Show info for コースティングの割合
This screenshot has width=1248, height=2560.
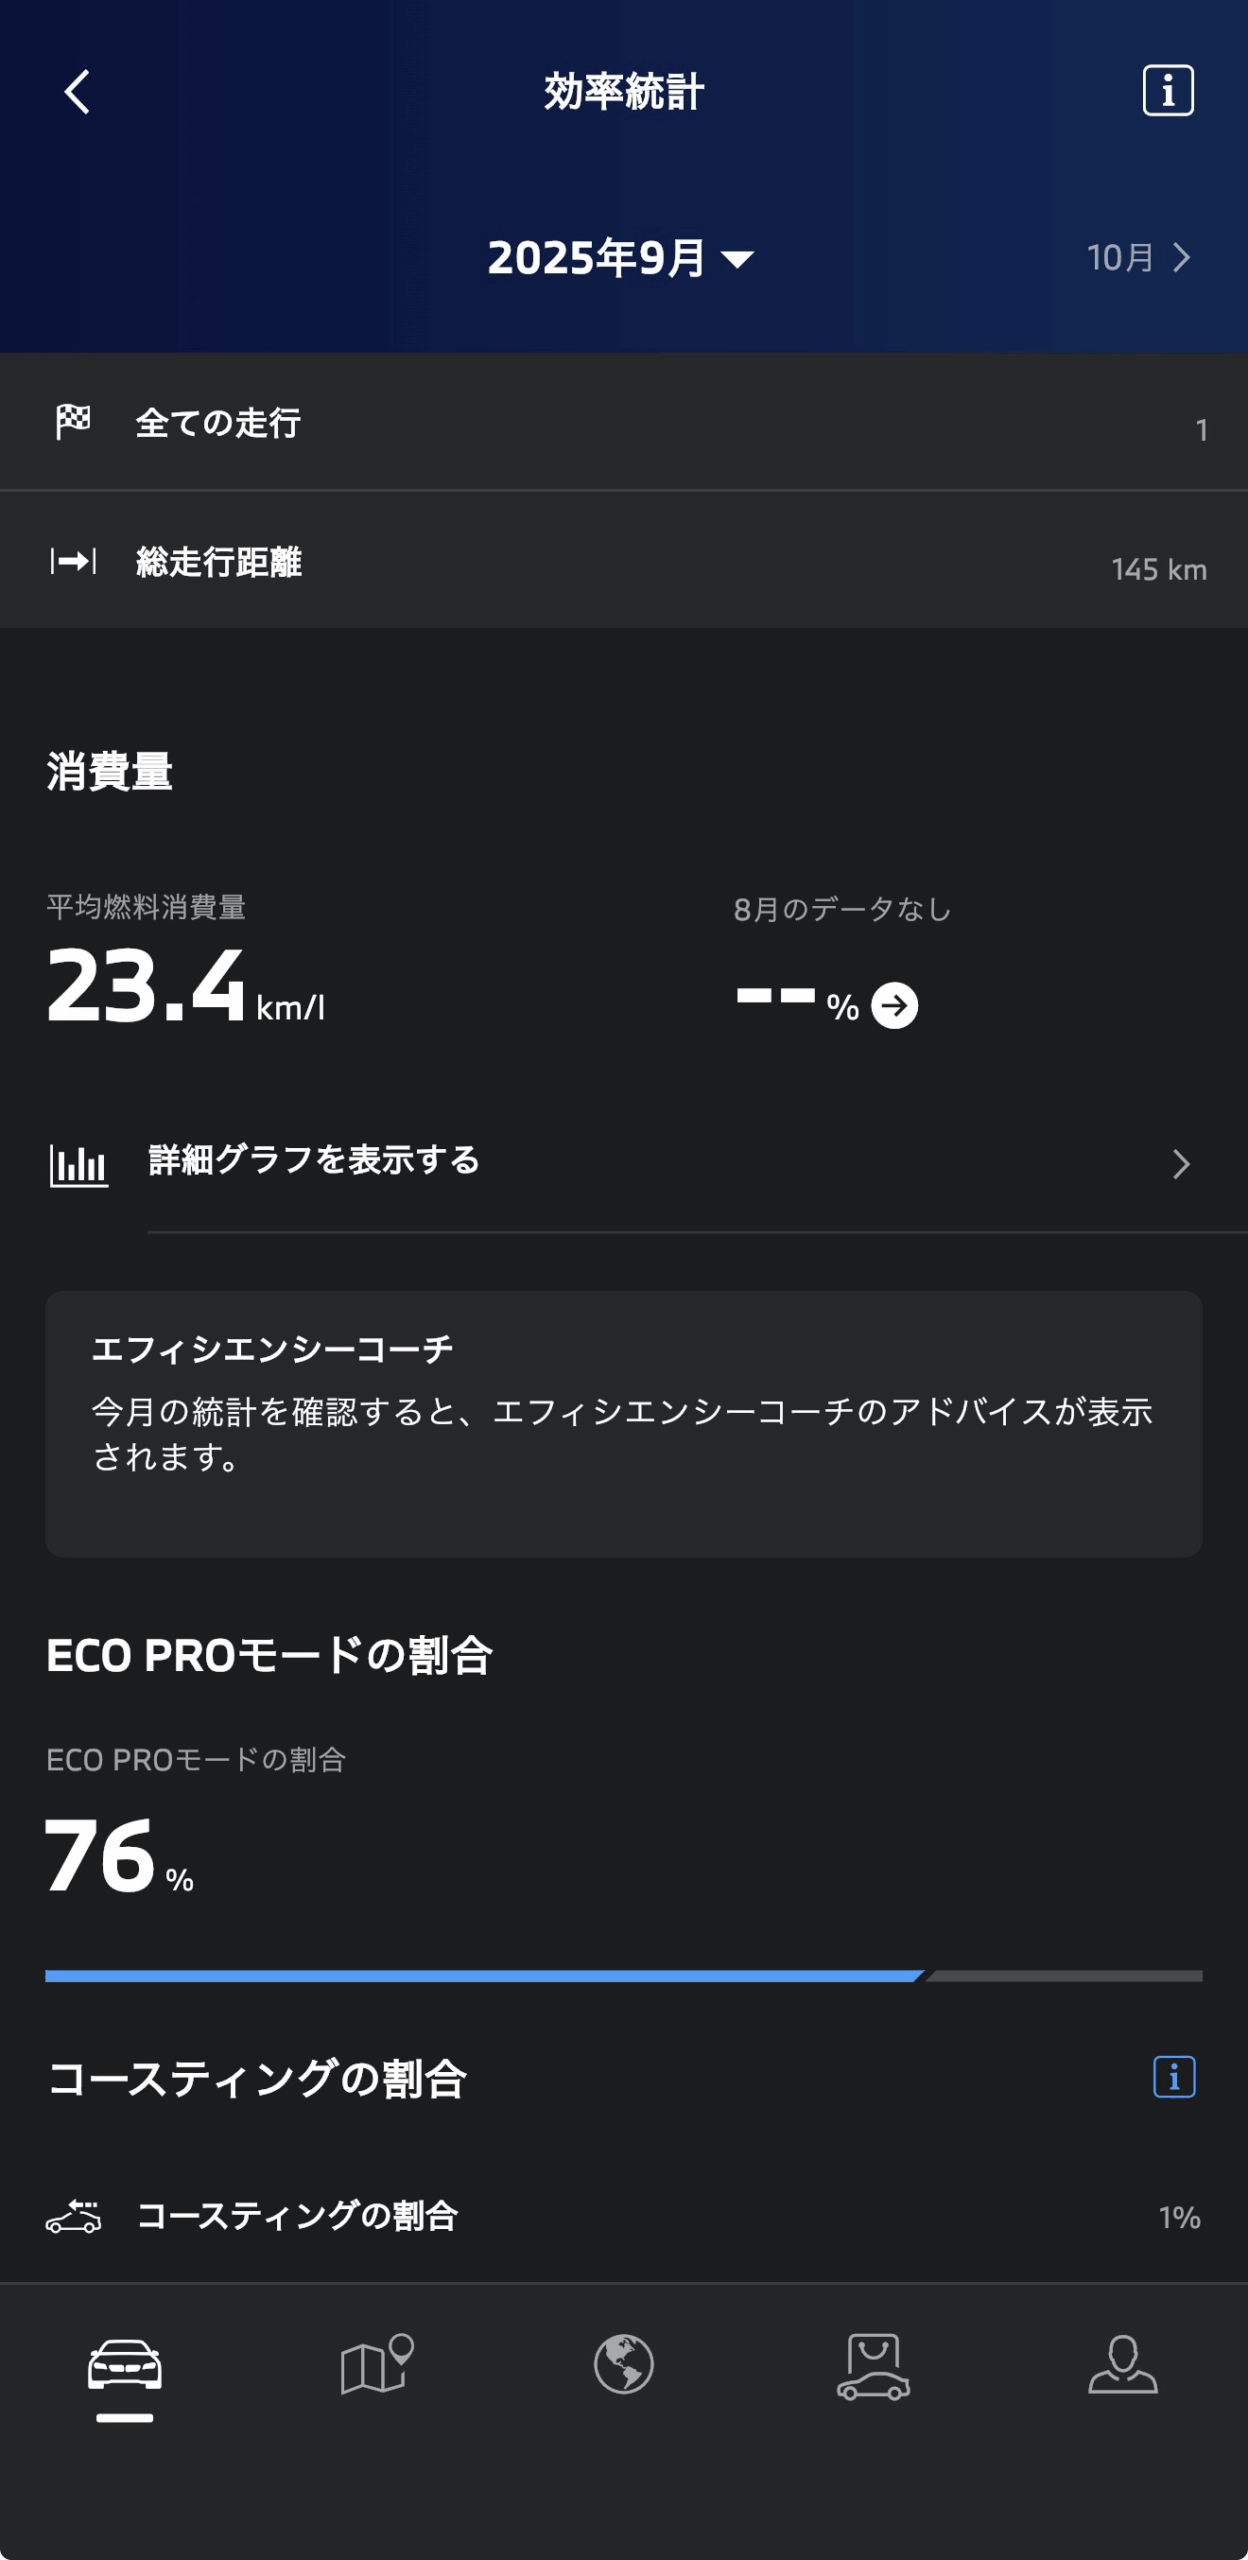(x=1174, y=2077)
